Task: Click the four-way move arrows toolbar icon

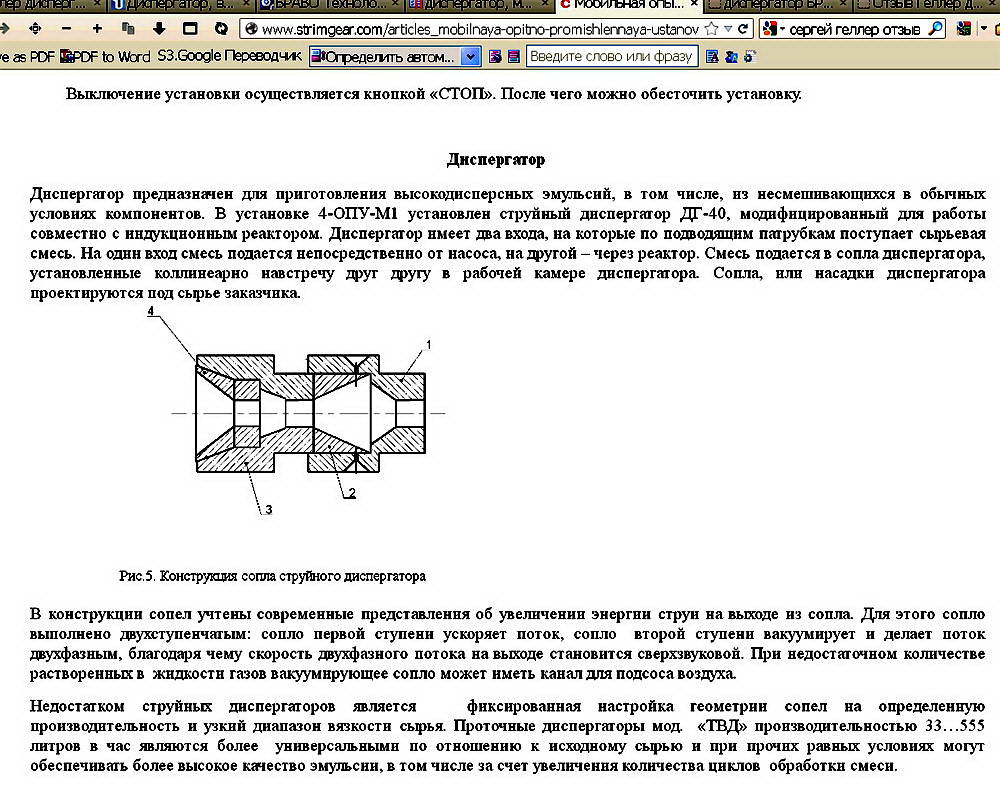Action: click(x=35, y=29)
